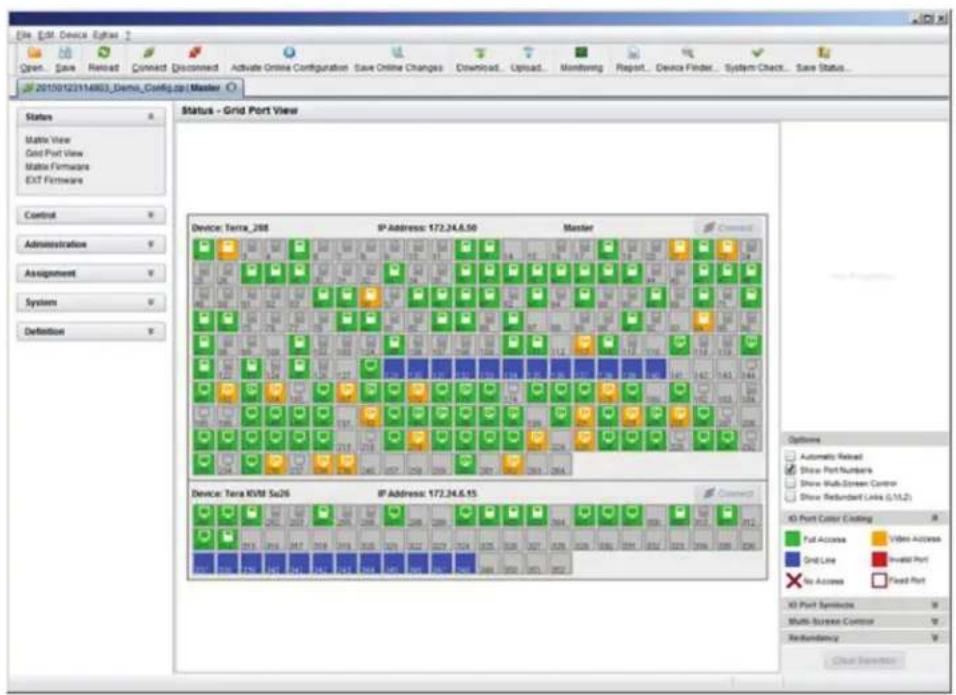Collapse the Status section in the sidebar
The height and width of the screenshot is (695, 956).
151,116
